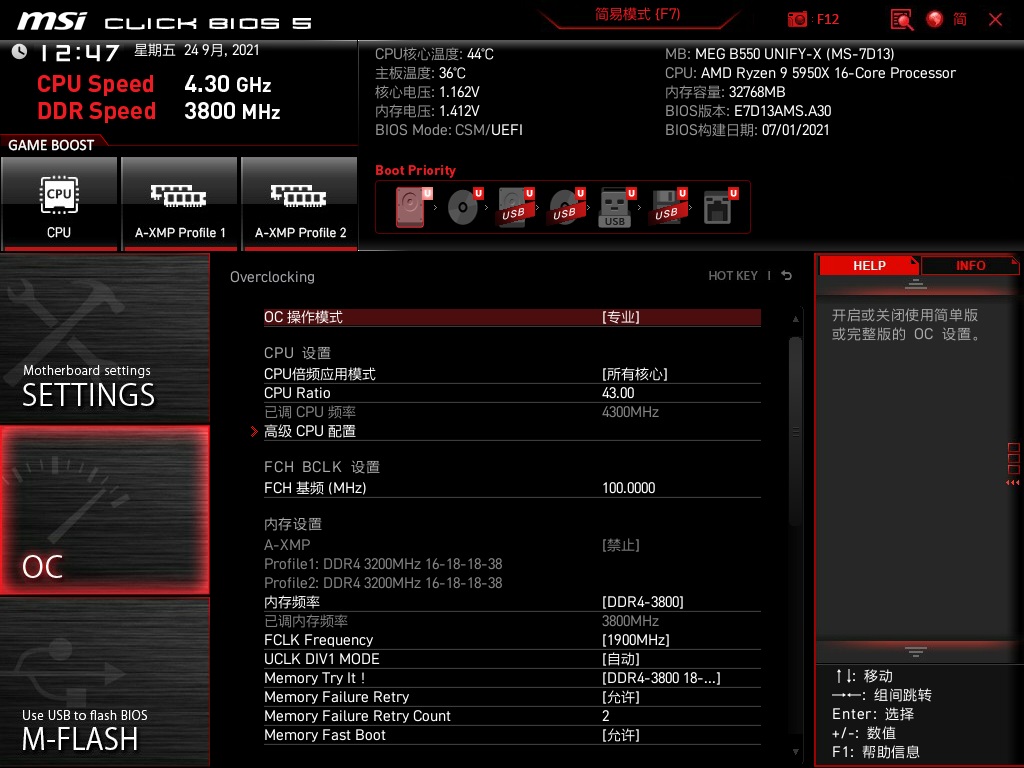Click the adjusted memory frequency 3800MHz row
The width and height of the screenshot is (1024, 768).
(x=512, y=621)
